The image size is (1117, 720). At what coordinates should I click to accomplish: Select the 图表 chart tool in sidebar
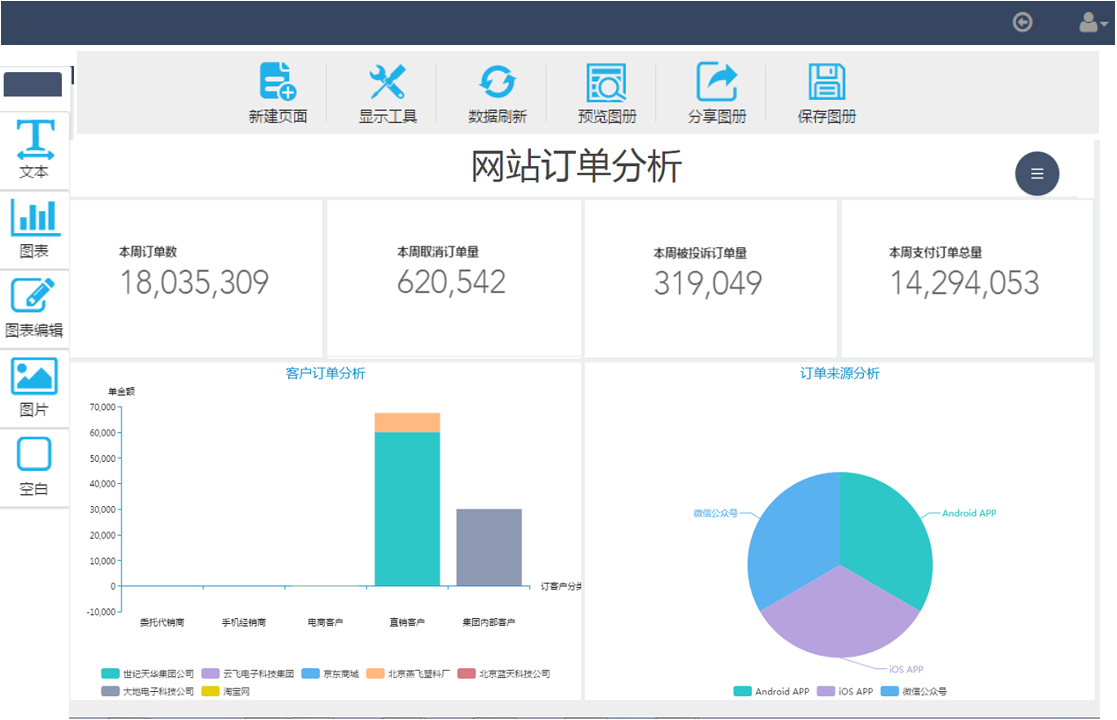coord(34,228)
